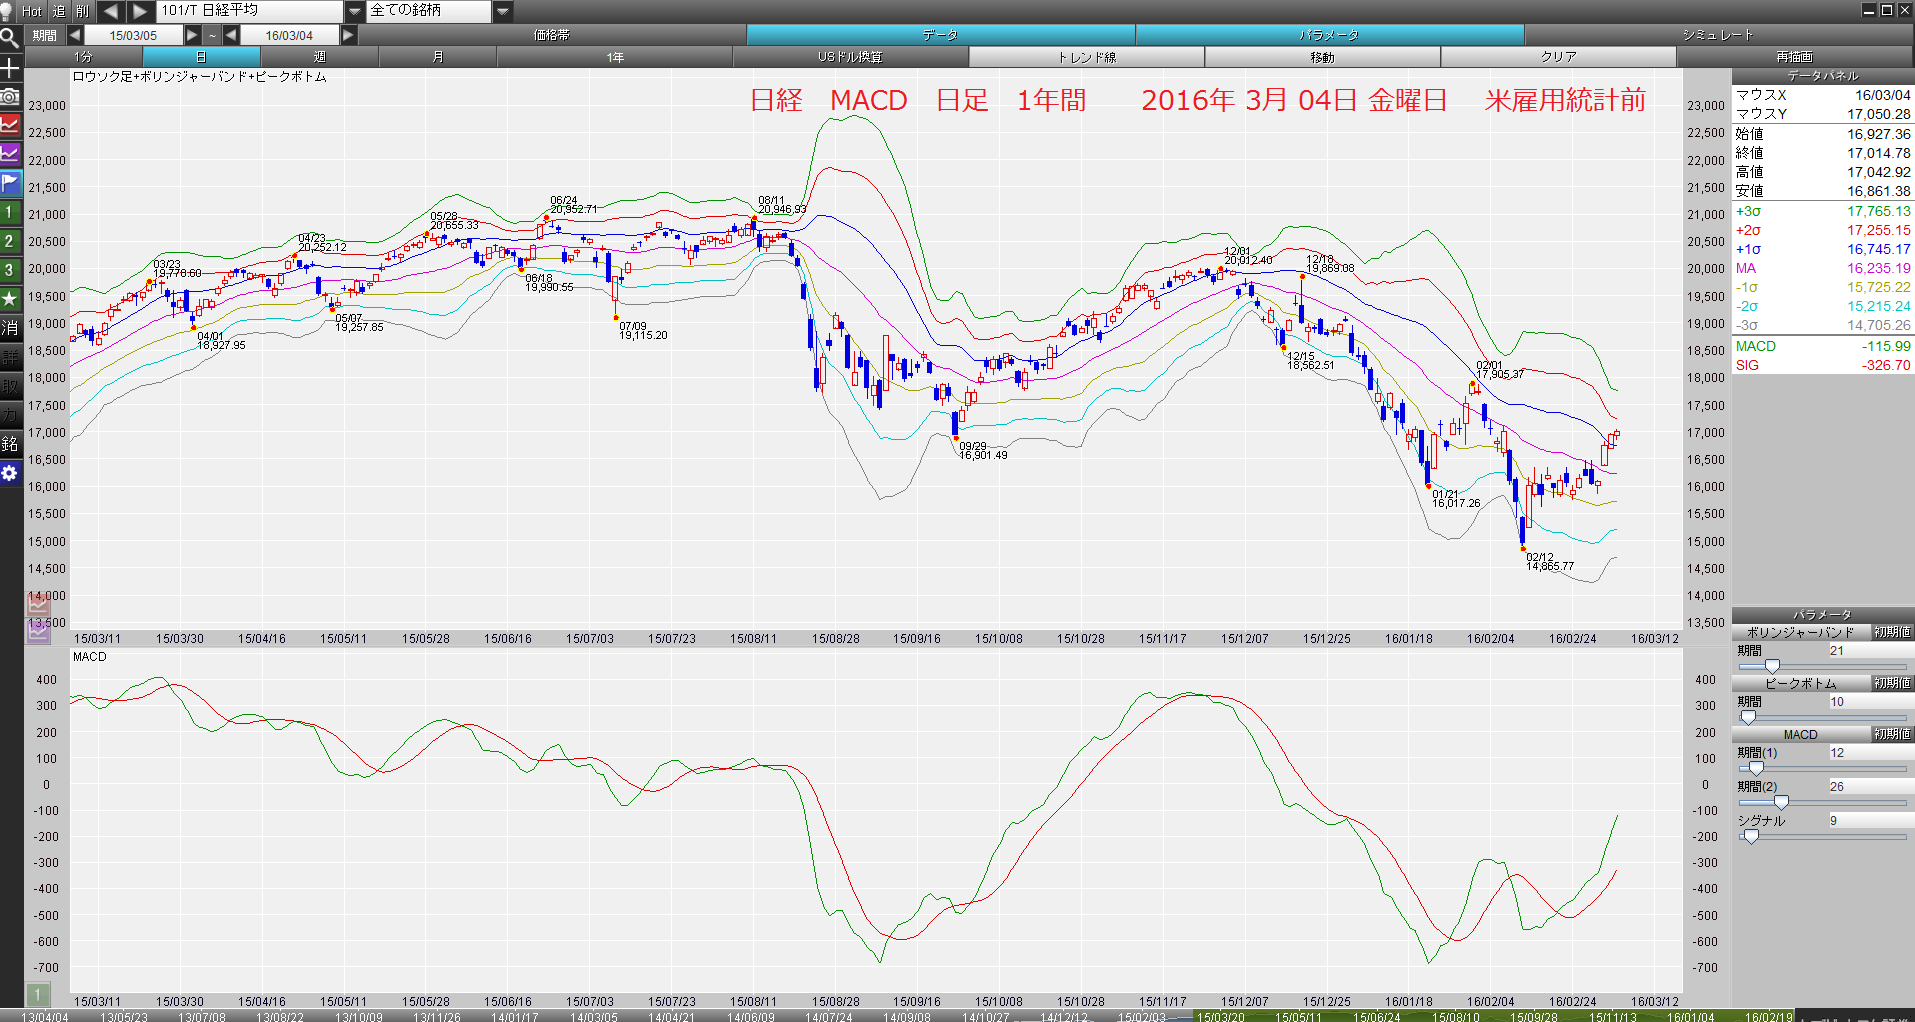This screenshot has width=1915, height=1022.
Task: Reset ボリンジャーバンド to 初期値
Action: tap(1892, 632)
